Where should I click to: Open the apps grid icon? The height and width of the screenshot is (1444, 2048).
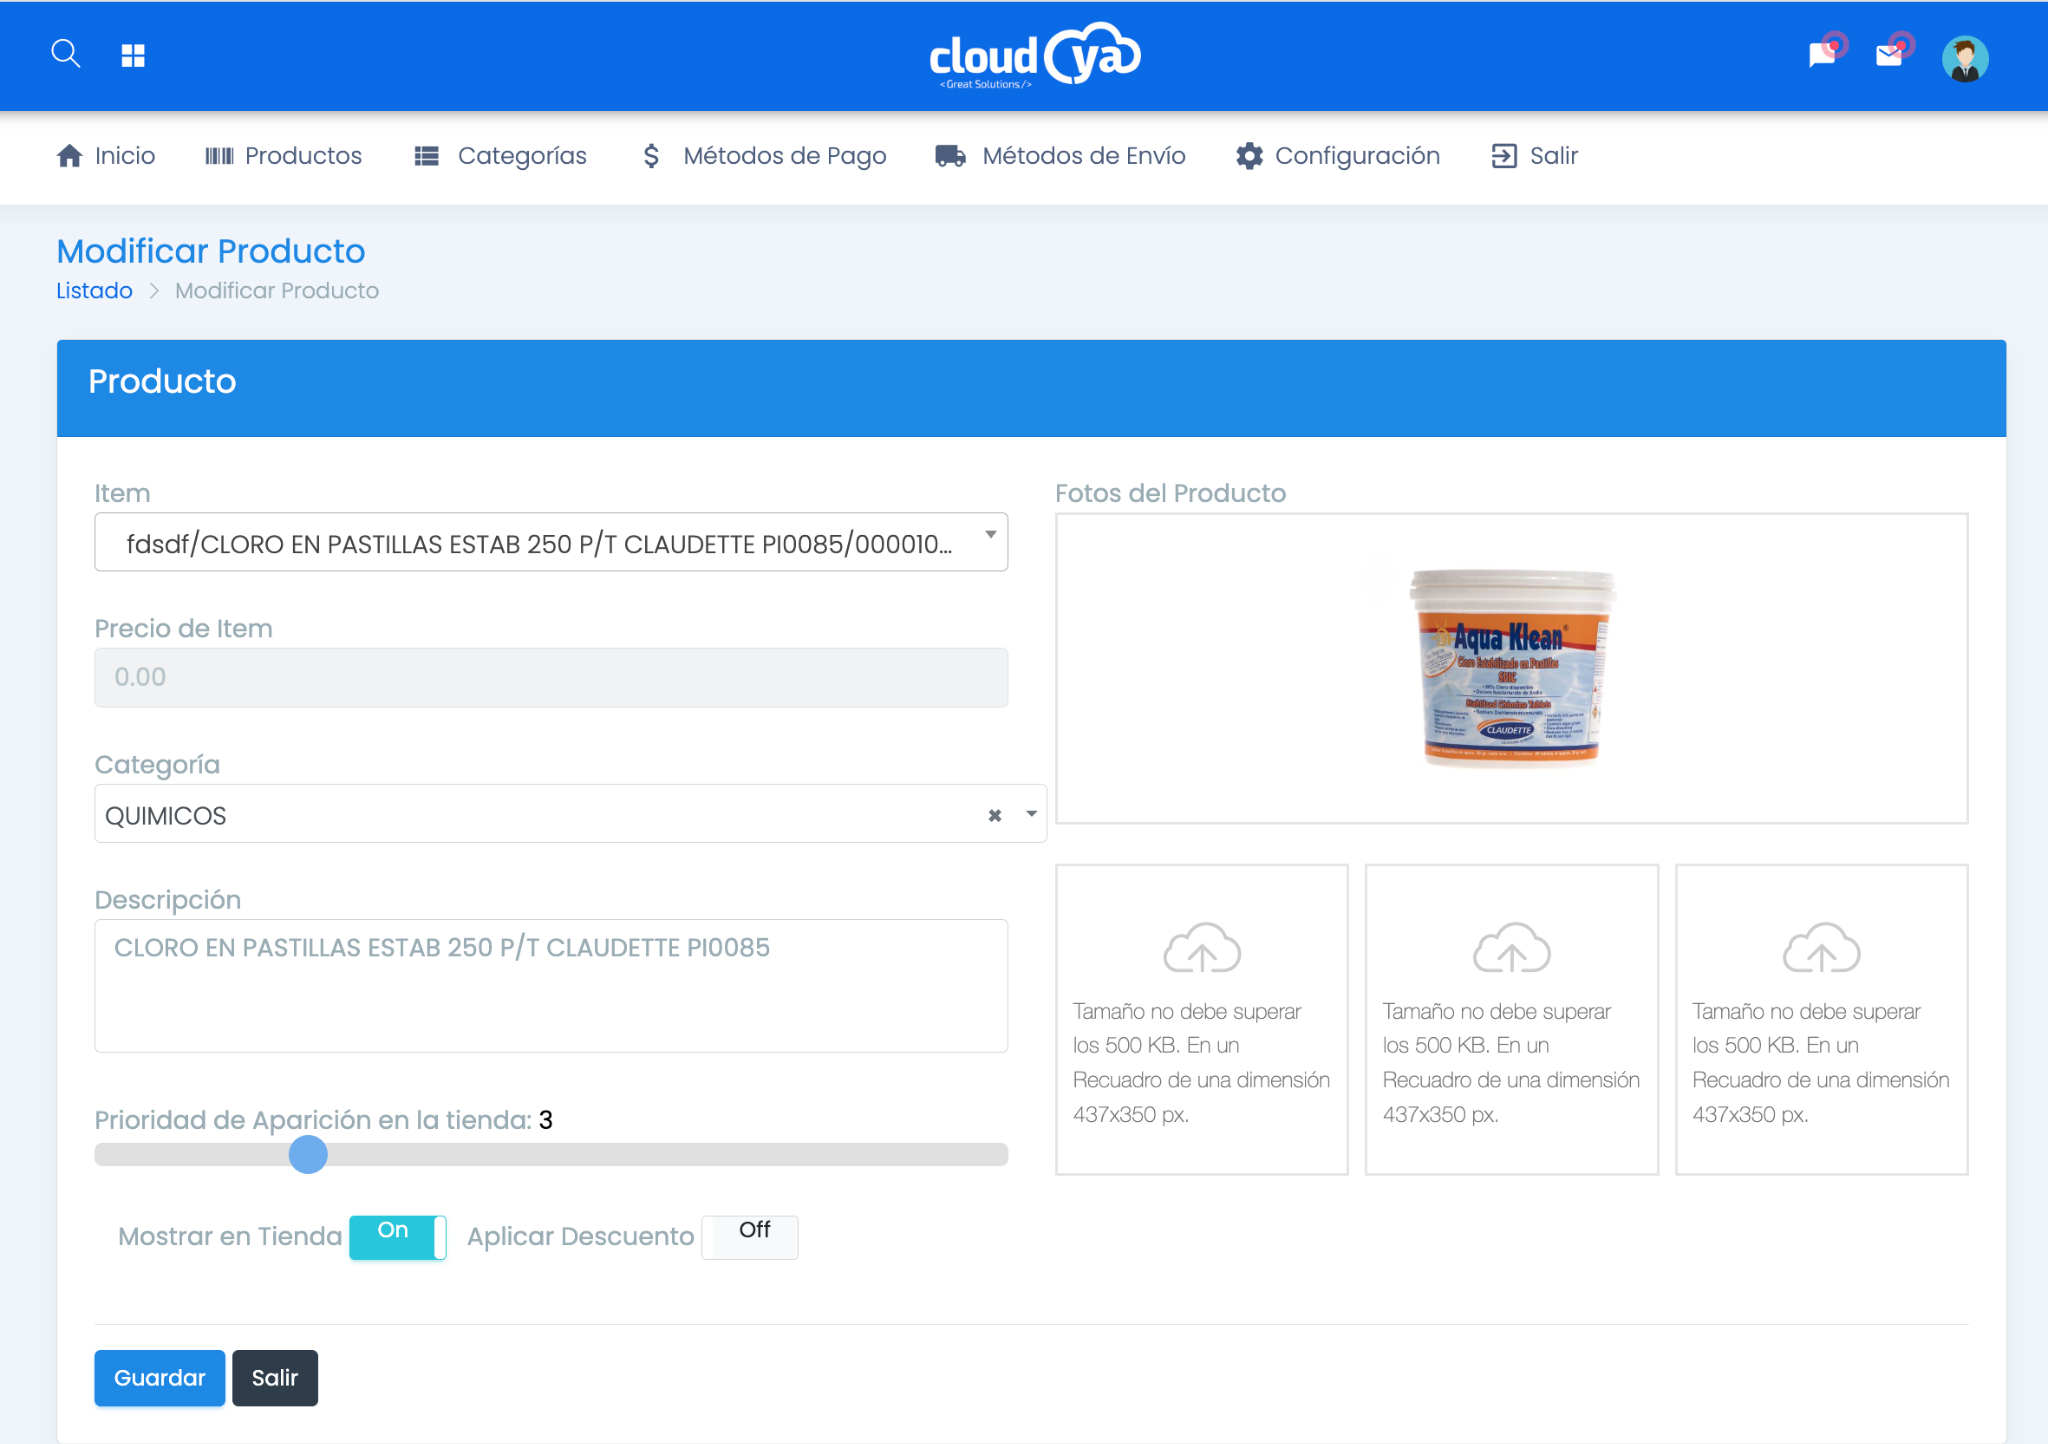pyautogui.click(x=133, y=55)
